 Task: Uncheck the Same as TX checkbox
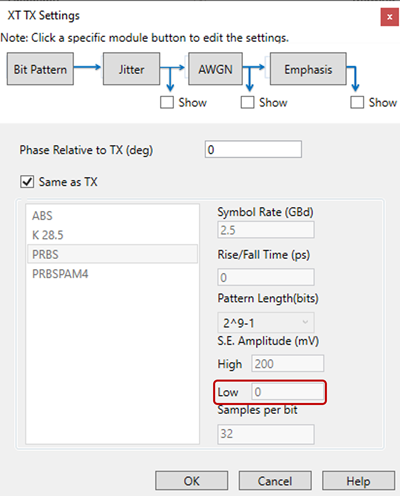click(27, 182)
